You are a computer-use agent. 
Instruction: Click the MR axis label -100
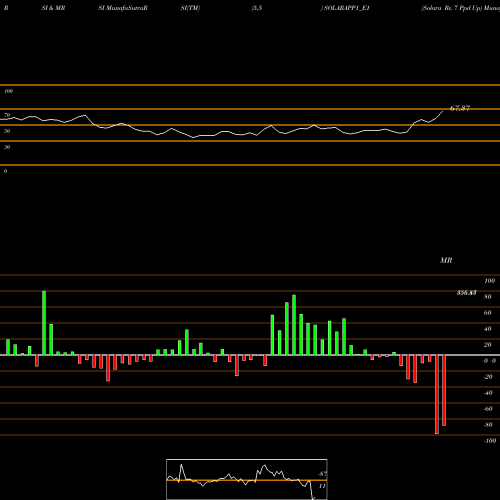tap(490, 441)
